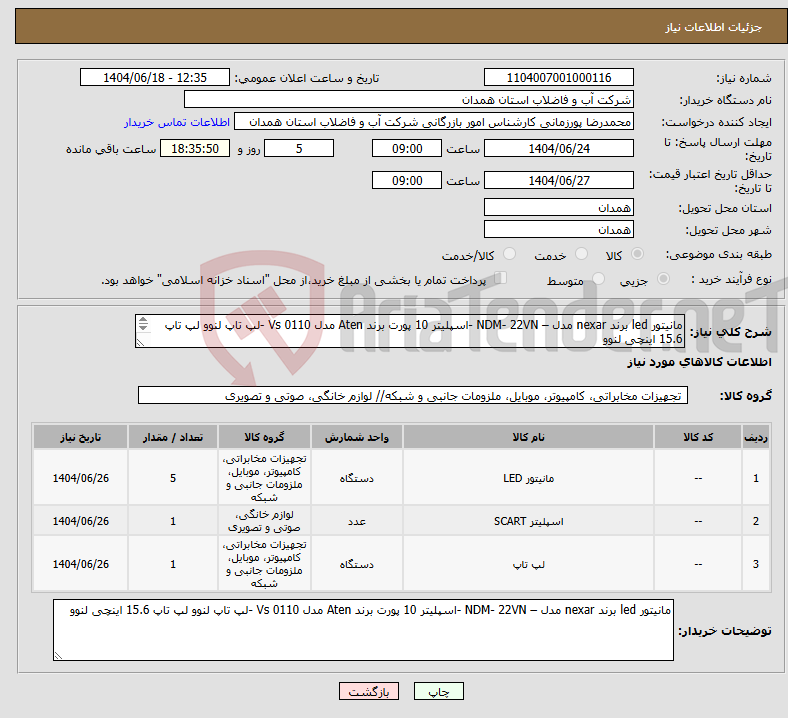Click the response deadline time 09:00 field
This screenshot has height=718, width=788.
pos(407,149)
